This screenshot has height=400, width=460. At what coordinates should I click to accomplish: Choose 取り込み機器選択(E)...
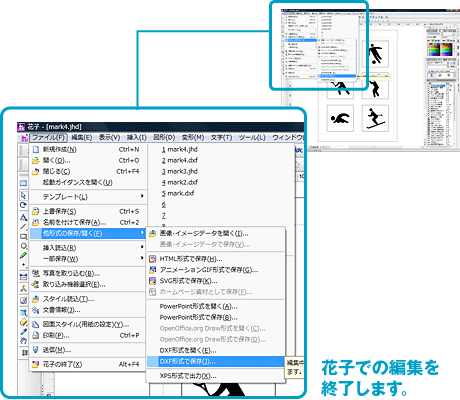89,284
